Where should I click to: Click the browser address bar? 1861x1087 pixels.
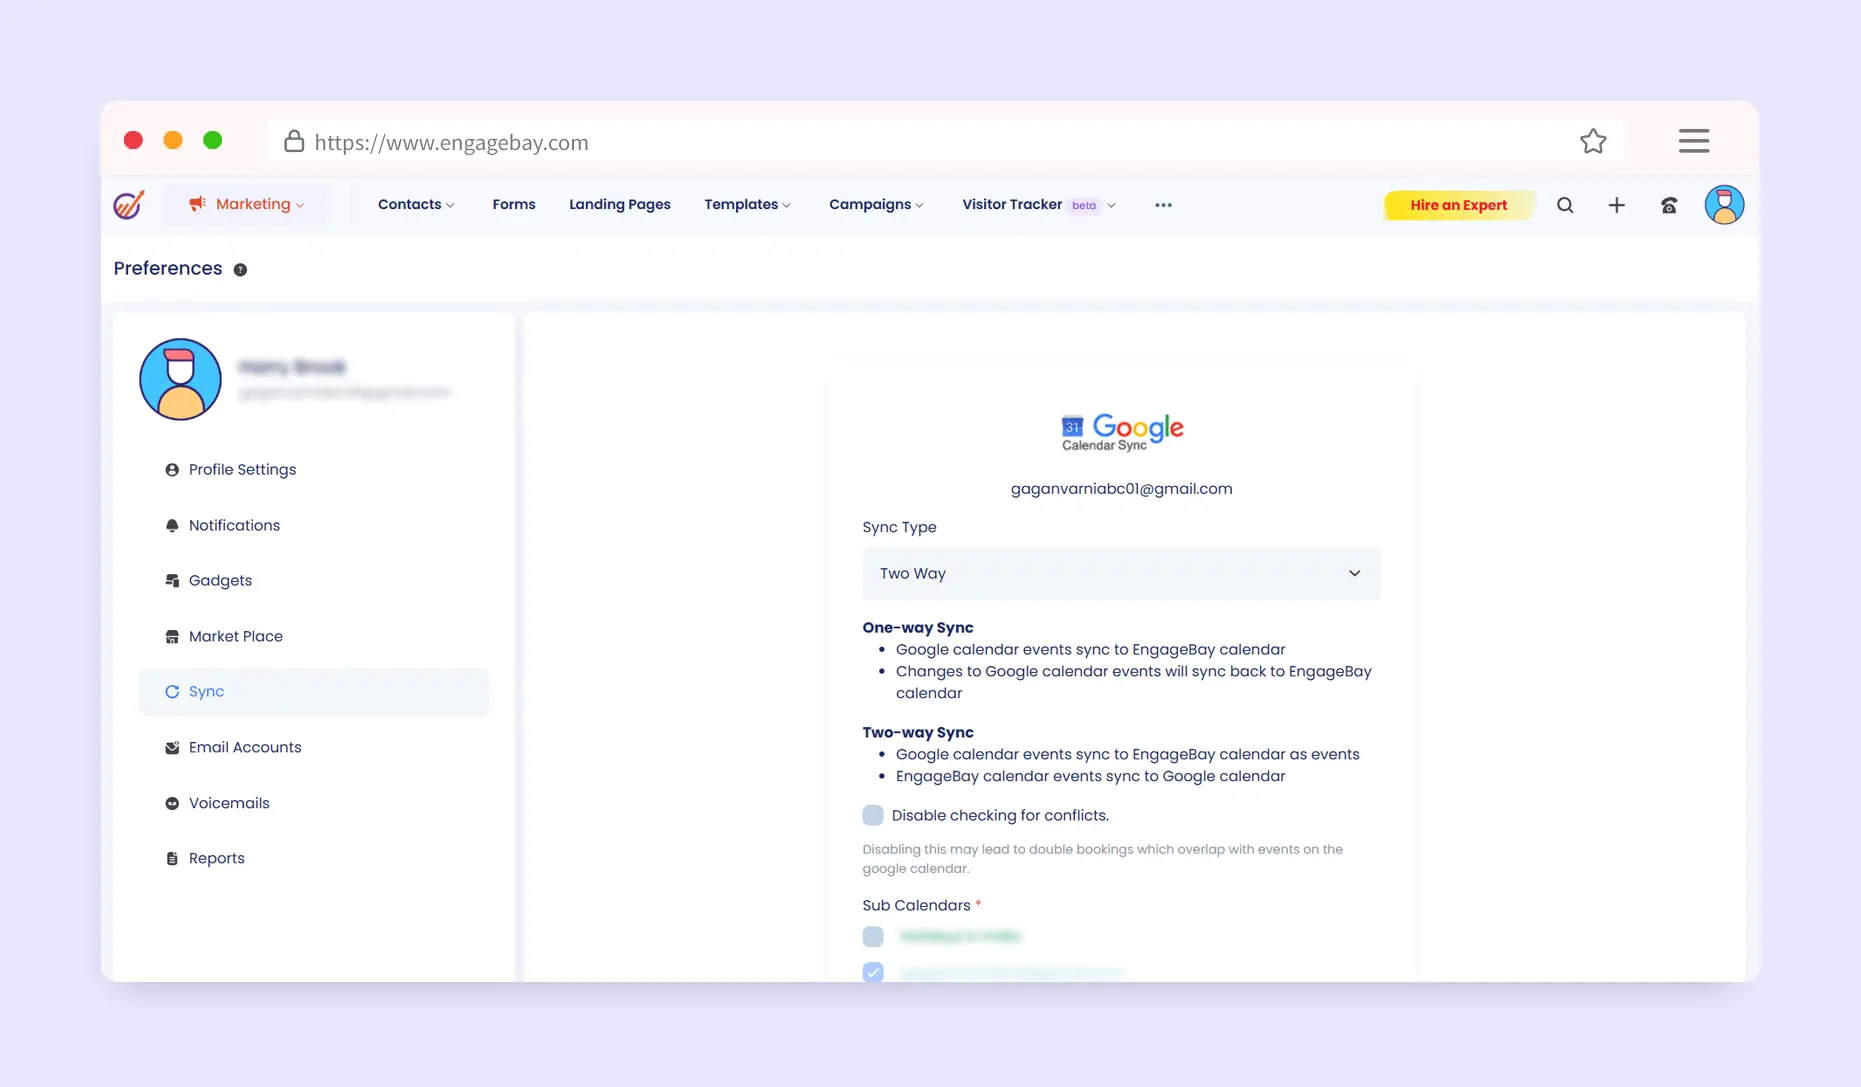click(900, 142)
